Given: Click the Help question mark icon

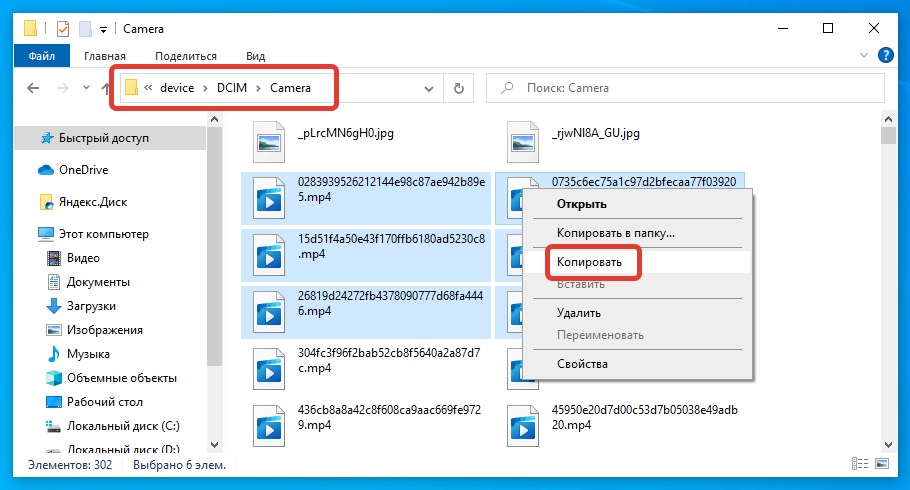Looking at the screenshot, I should coord(885,56).
